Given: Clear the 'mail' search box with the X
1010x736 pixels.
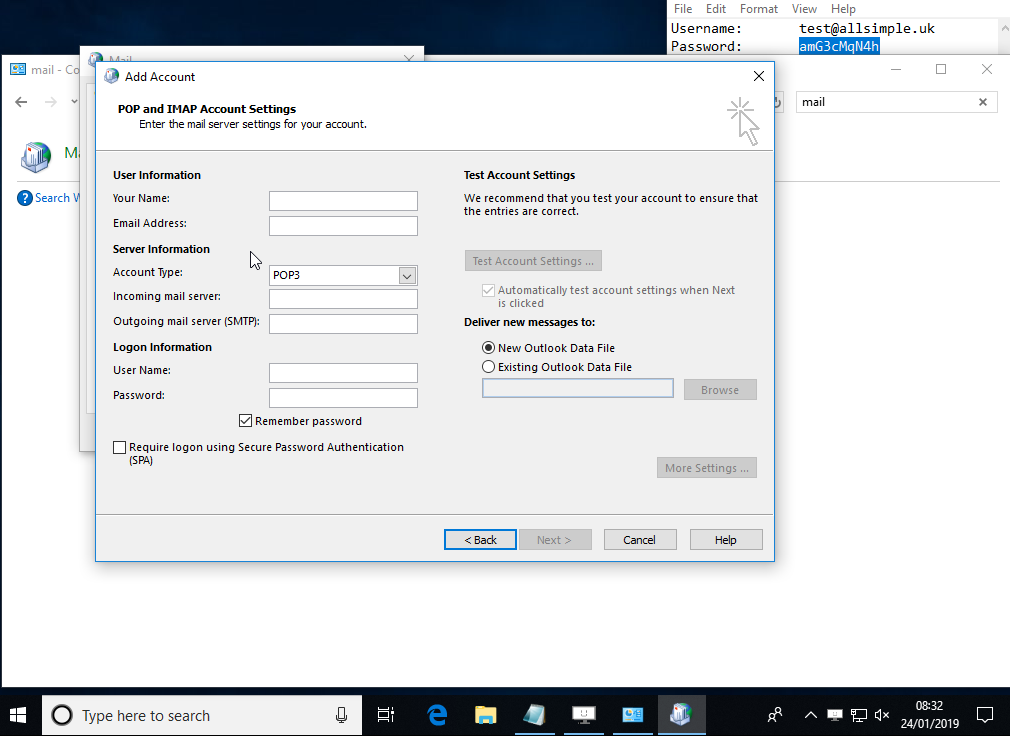Looking at the screenshot, I should pos(982,102).
